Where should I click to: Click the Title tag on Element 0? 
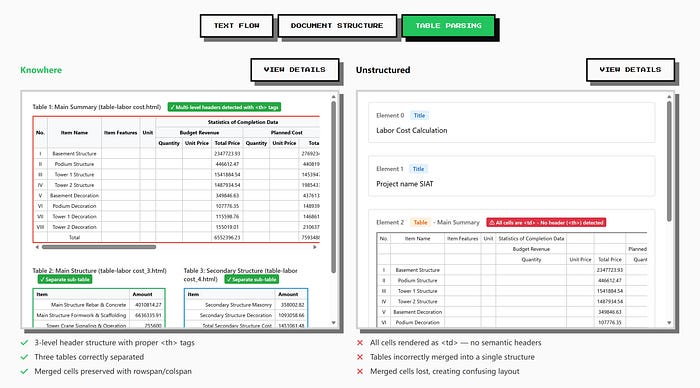click(x=419, y=116)
